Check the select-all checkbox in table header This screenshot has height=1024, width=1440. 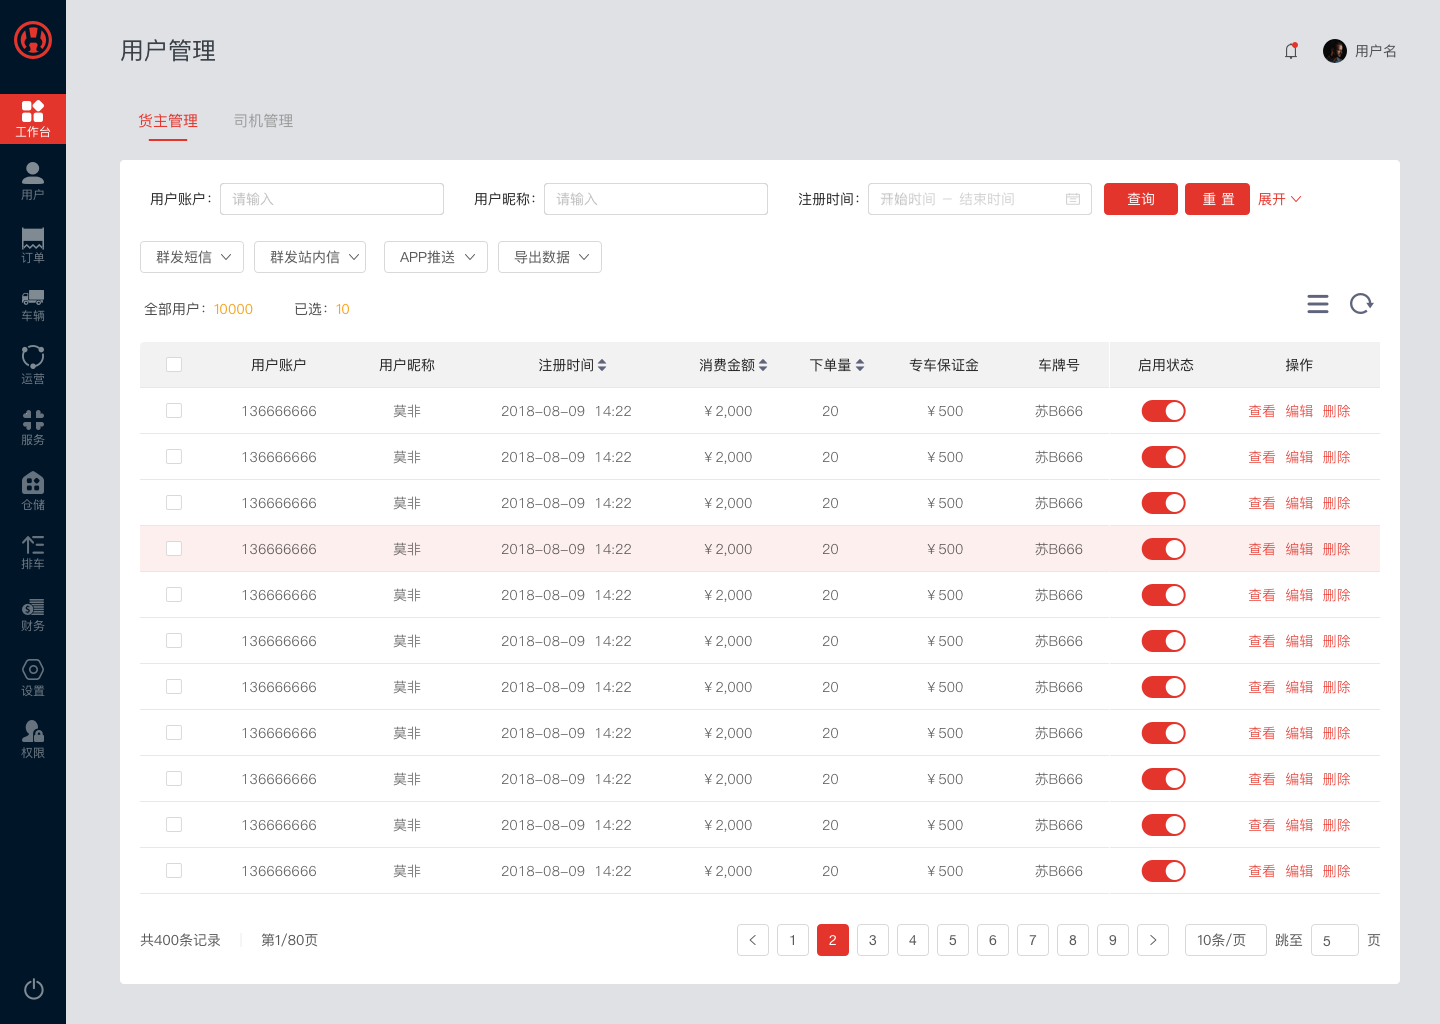pos(174,365)
